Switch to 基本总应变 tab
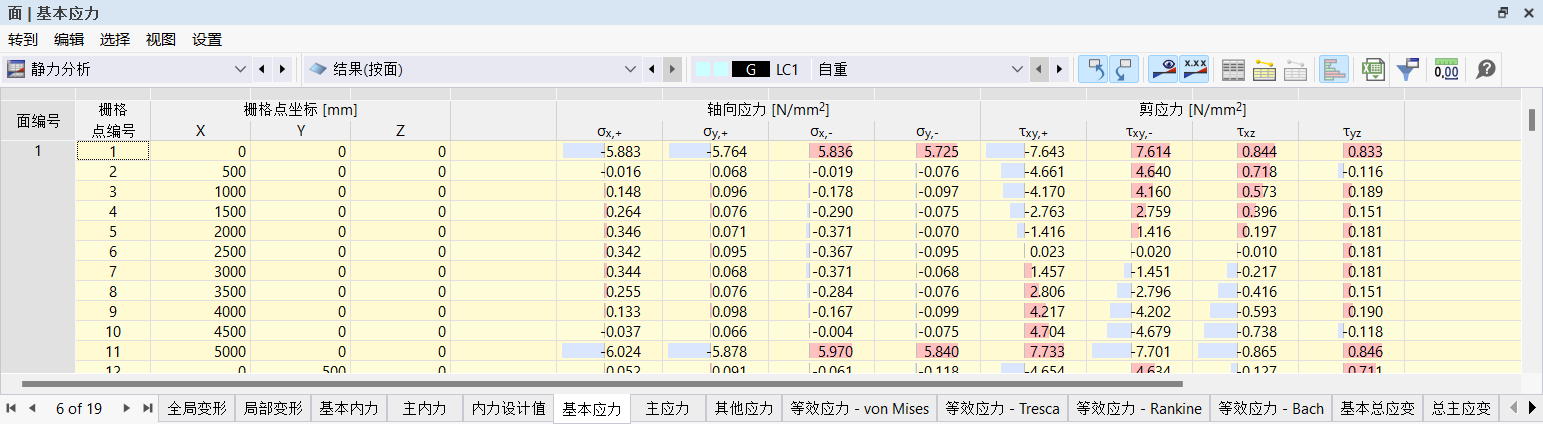This screenshot has height=424, width=1543. pos(1377,408)
